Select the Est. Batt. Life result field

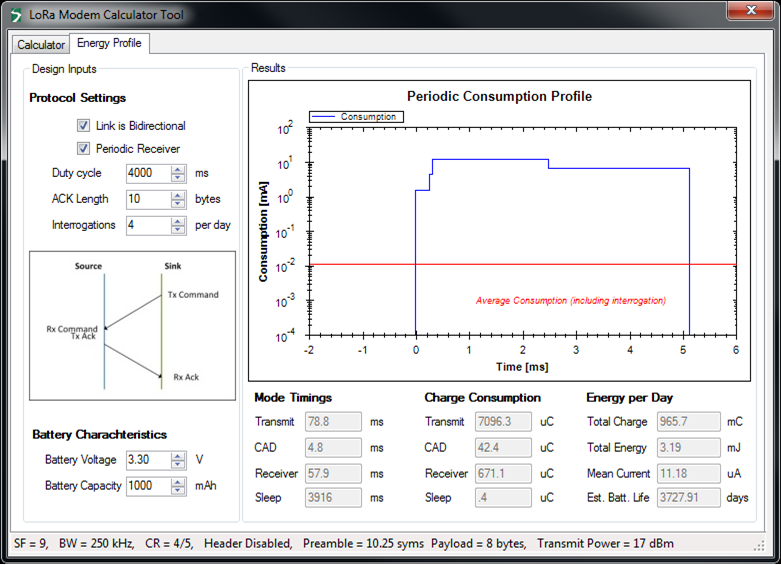click(x=686, y=497)
